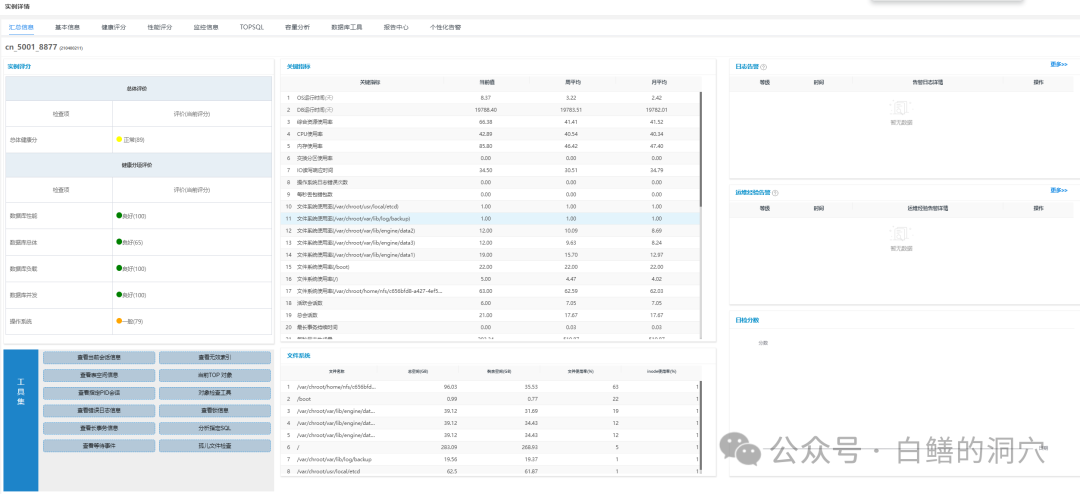The width and height of the screenshot is (1080, 494).
Task: Click the 查看错误日志信息 button
Action: point(99,411)
